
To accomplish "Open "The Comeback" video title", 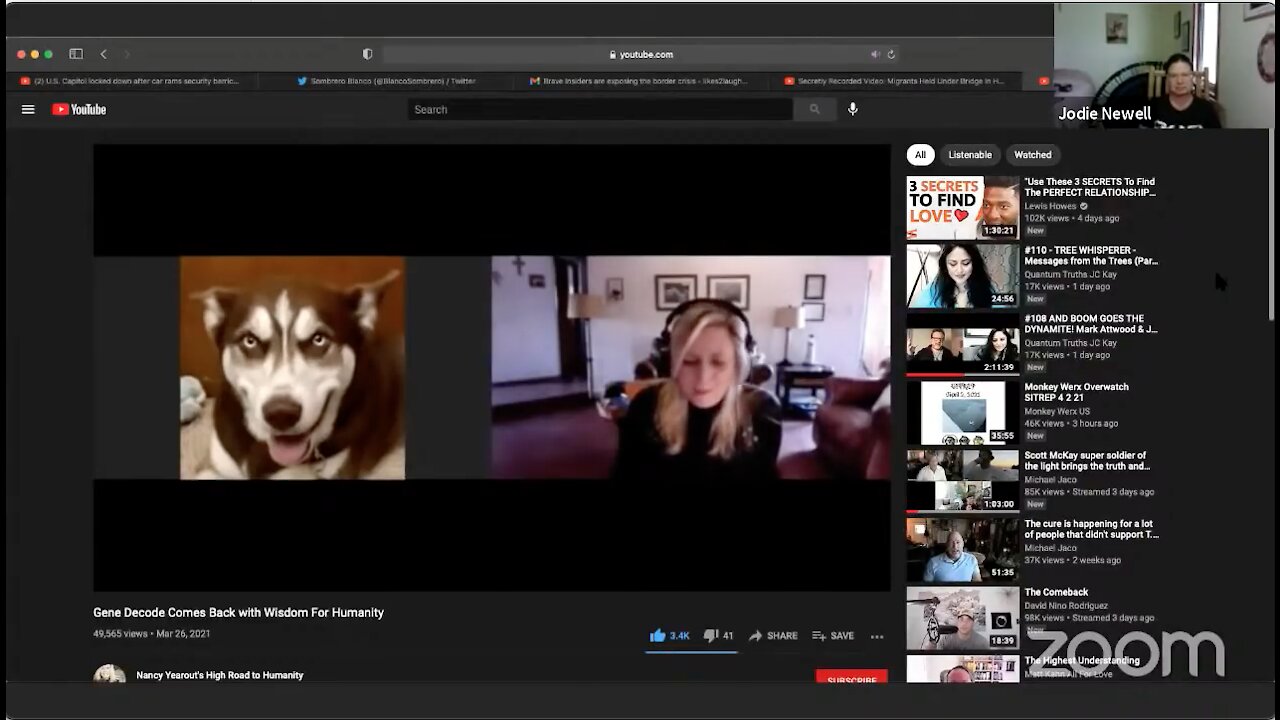I will coord(1056,592).
